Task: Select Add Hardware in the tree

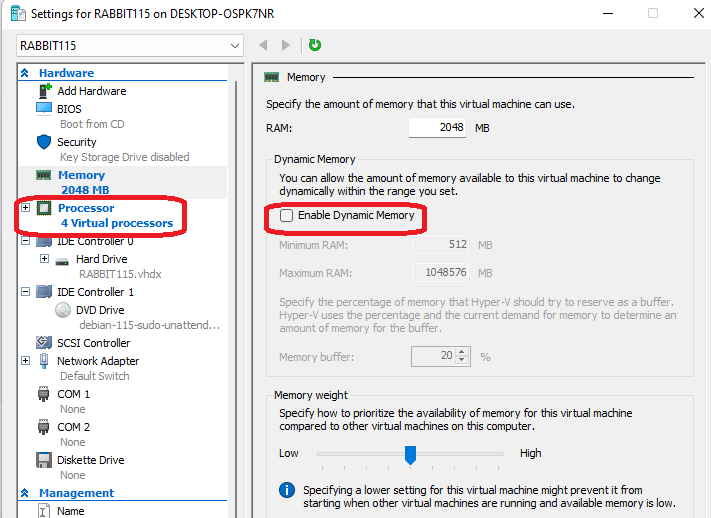Action: 92,91
